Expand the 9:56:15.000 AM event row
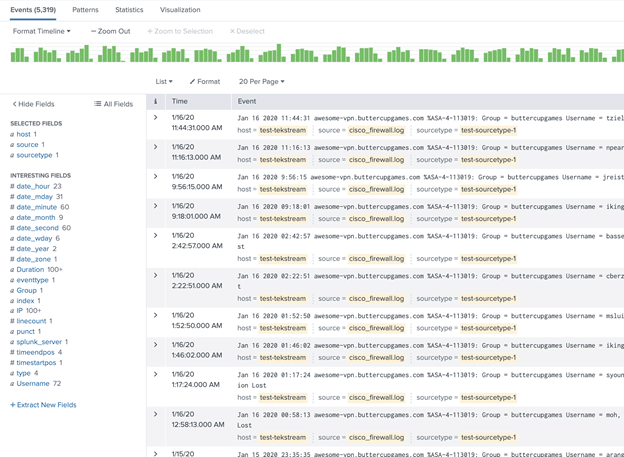Image resolution: width=624 pixels, height=457 pixels. point(156,176)
